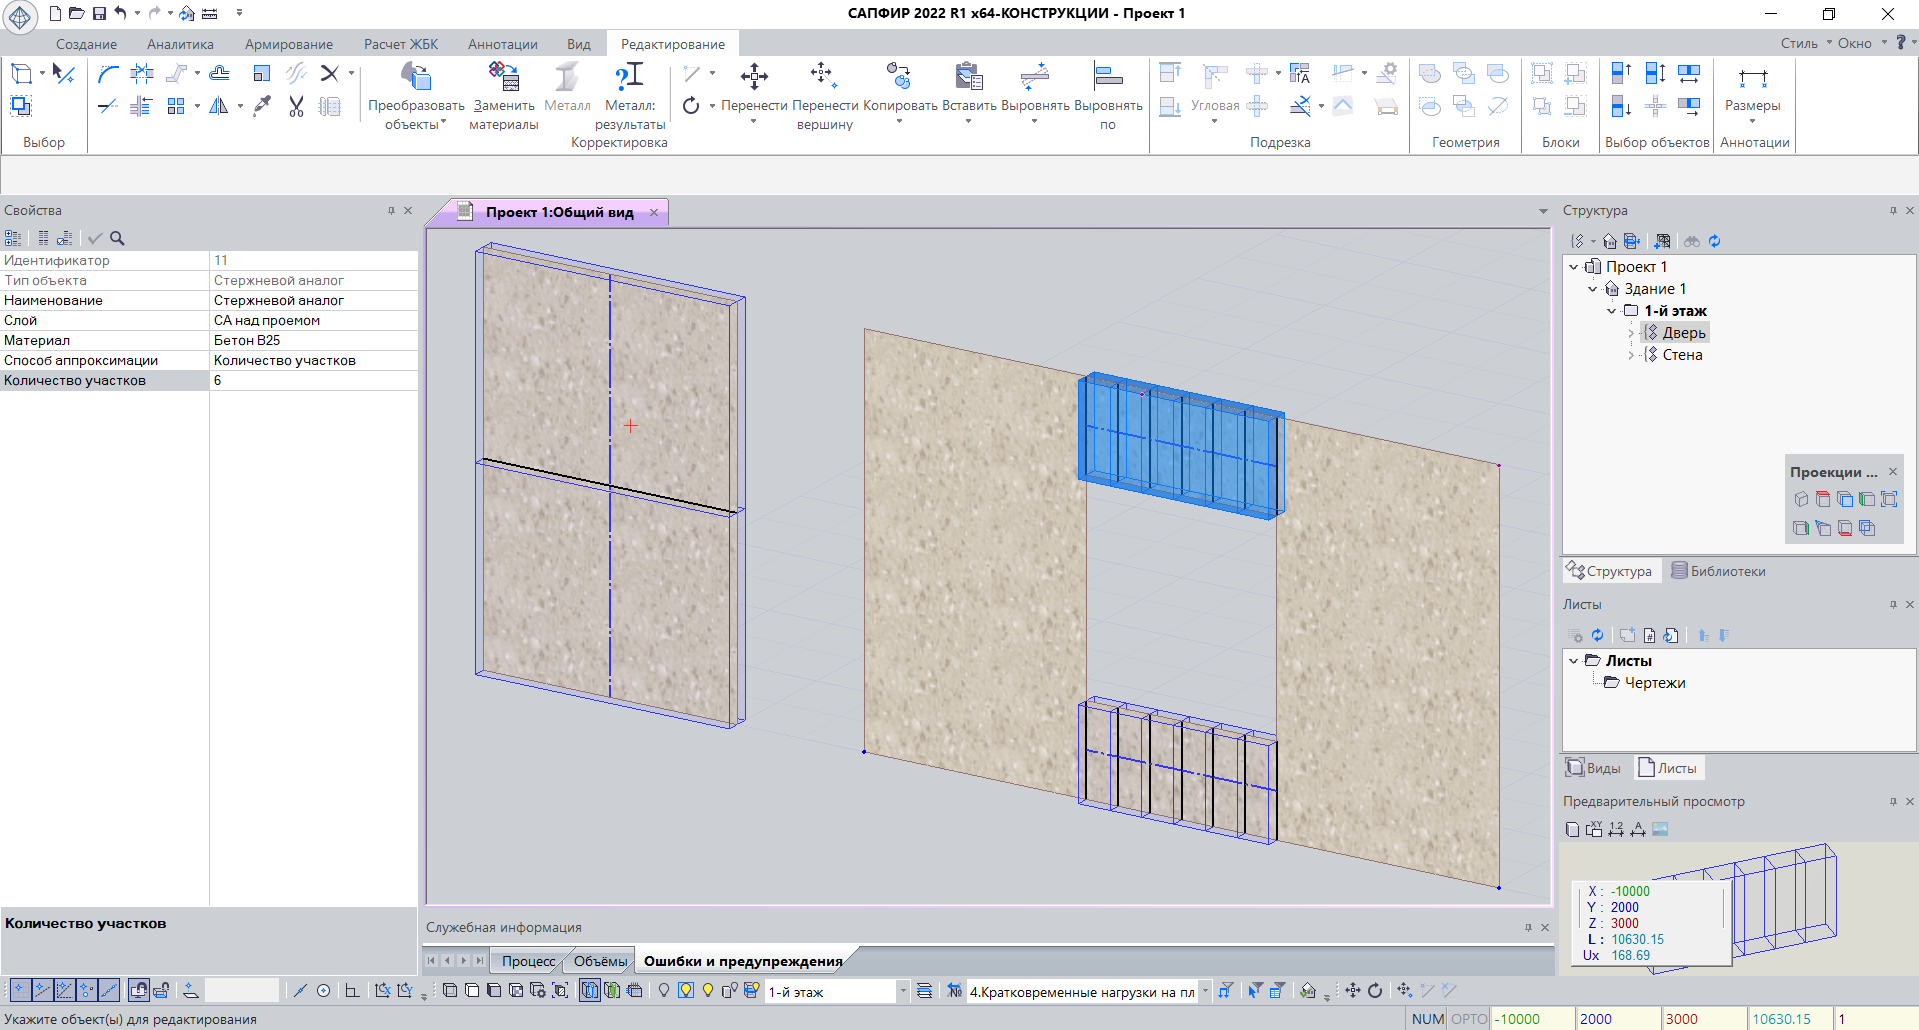Open the Dimensions (Размеры) annotation tool
This screenshot has height=1030, width=1919.
(1752, 80)
